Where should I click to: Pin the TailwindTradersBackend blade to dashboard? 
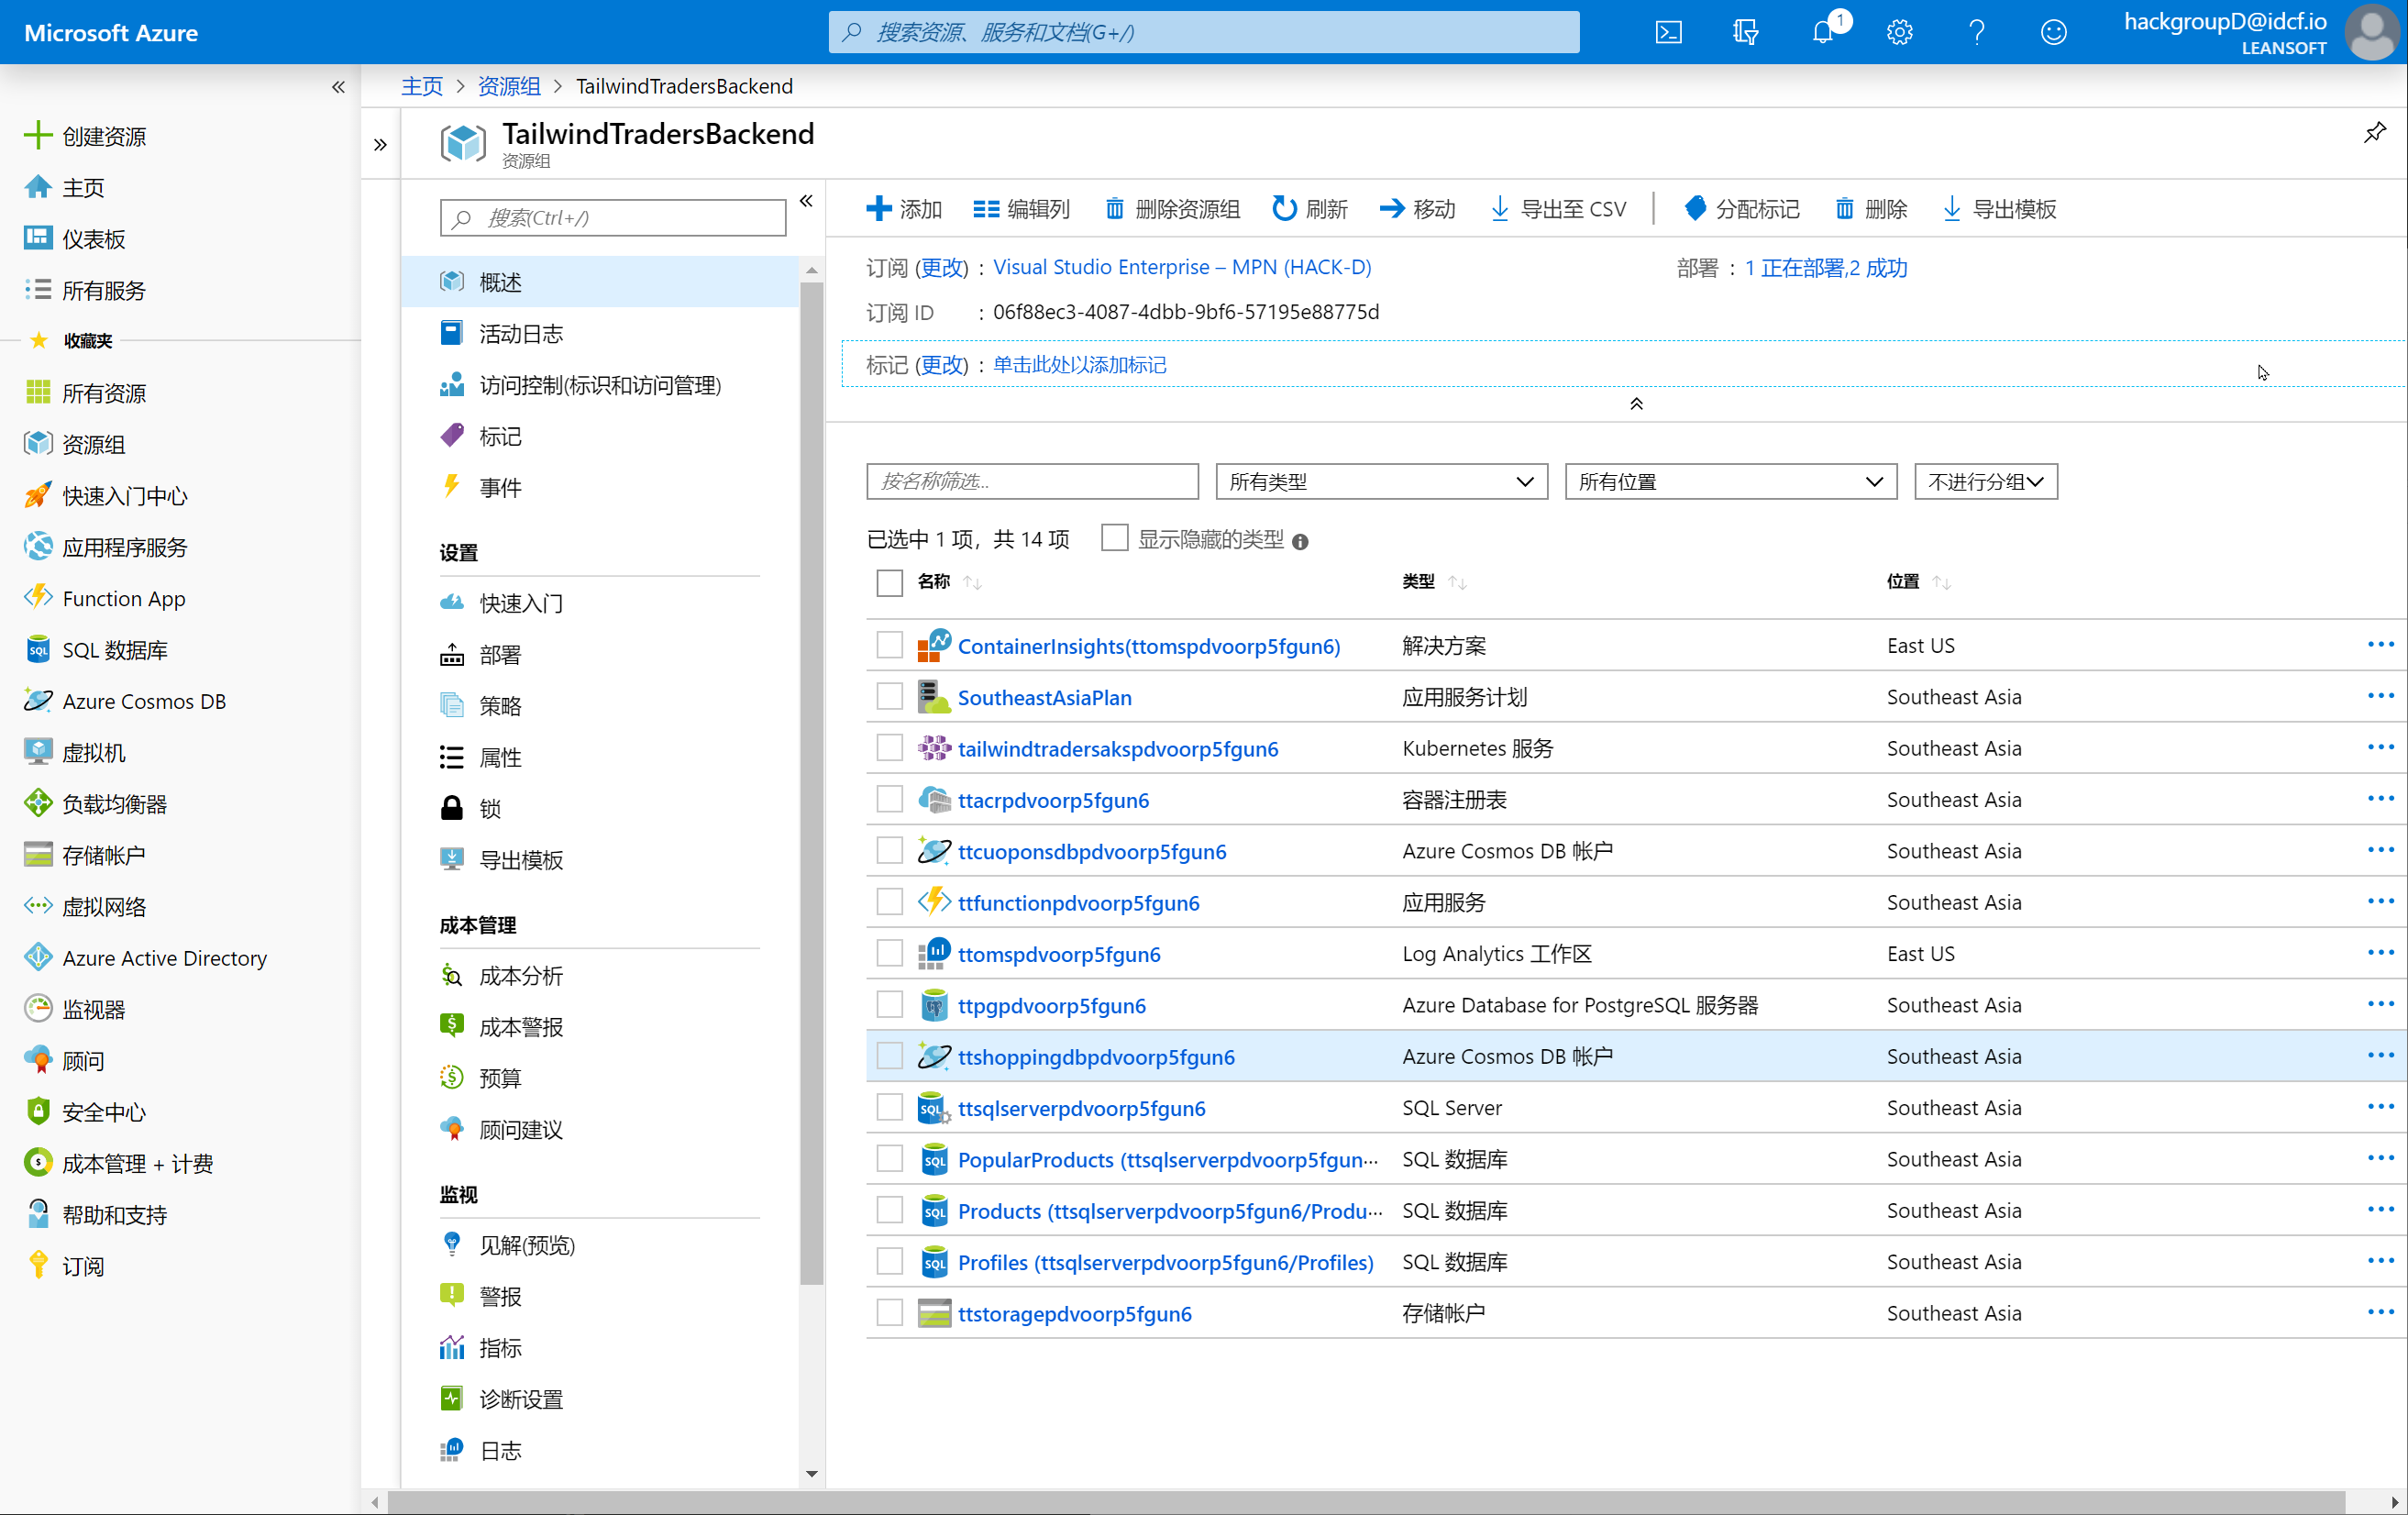(2374, 132)
